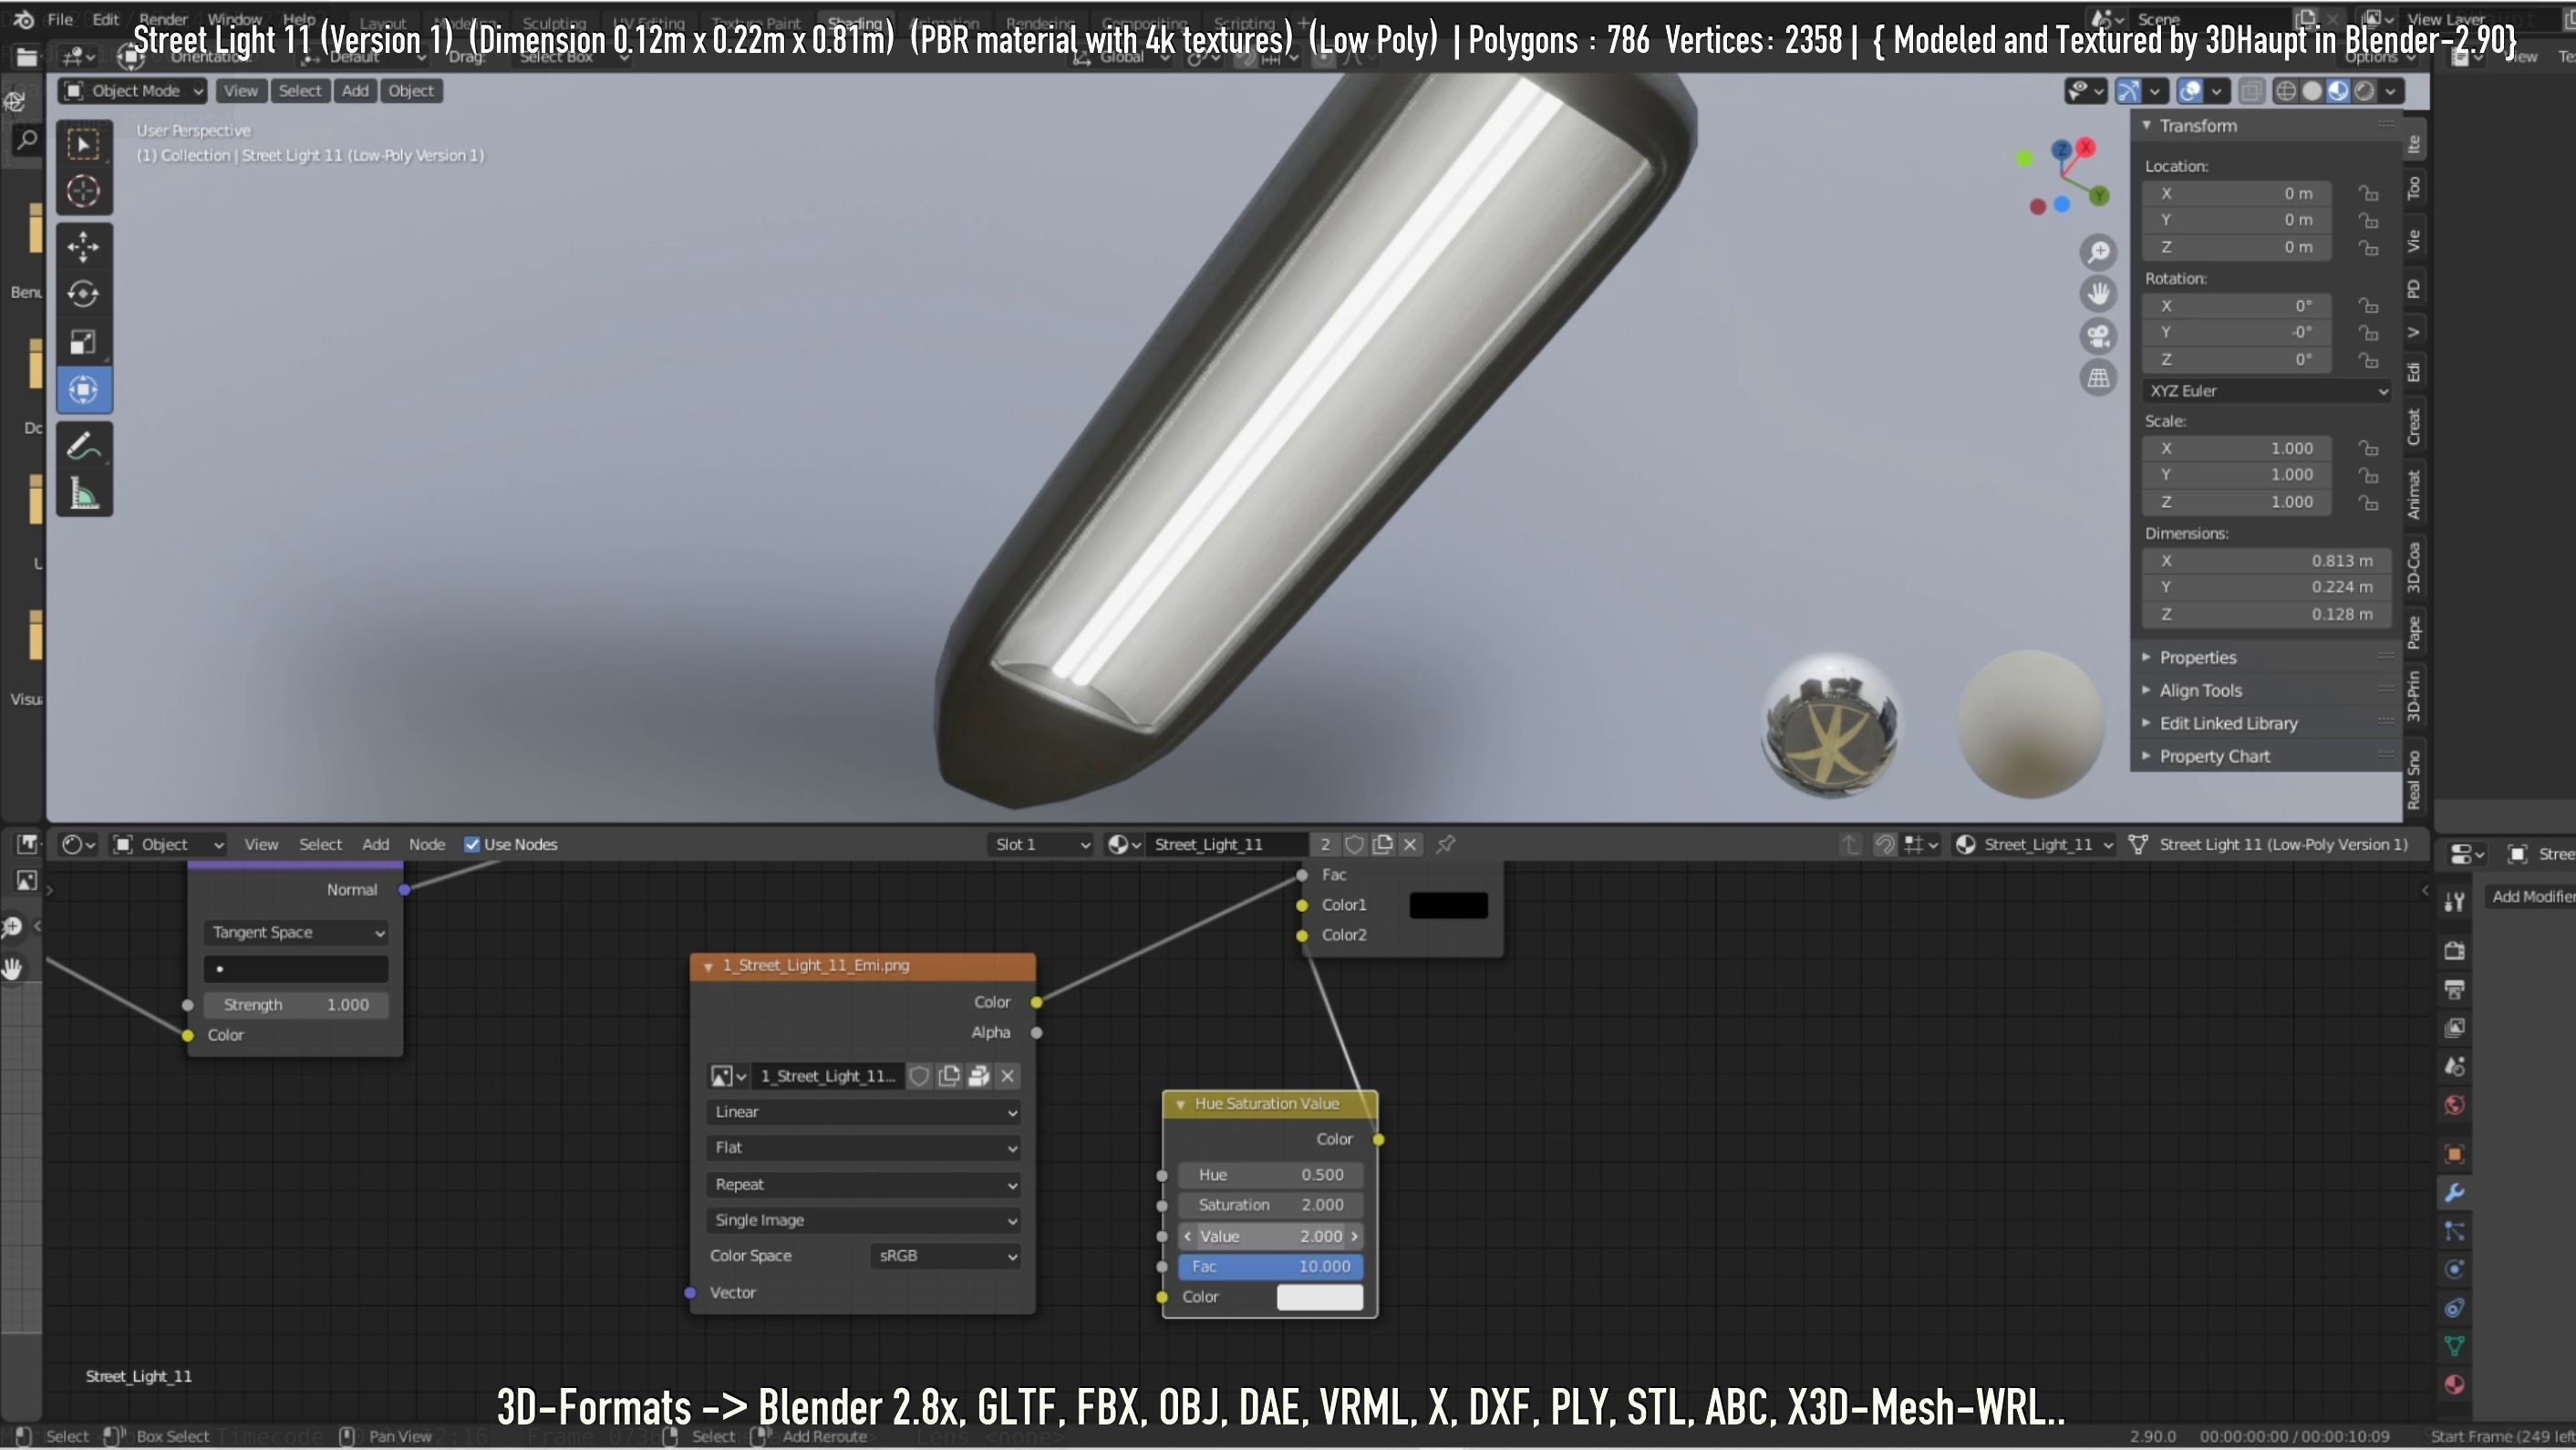The height and width of the screenshot is (1450, 2576).
Task: Open viewport Object menu
Action: [x=411, y=91]
